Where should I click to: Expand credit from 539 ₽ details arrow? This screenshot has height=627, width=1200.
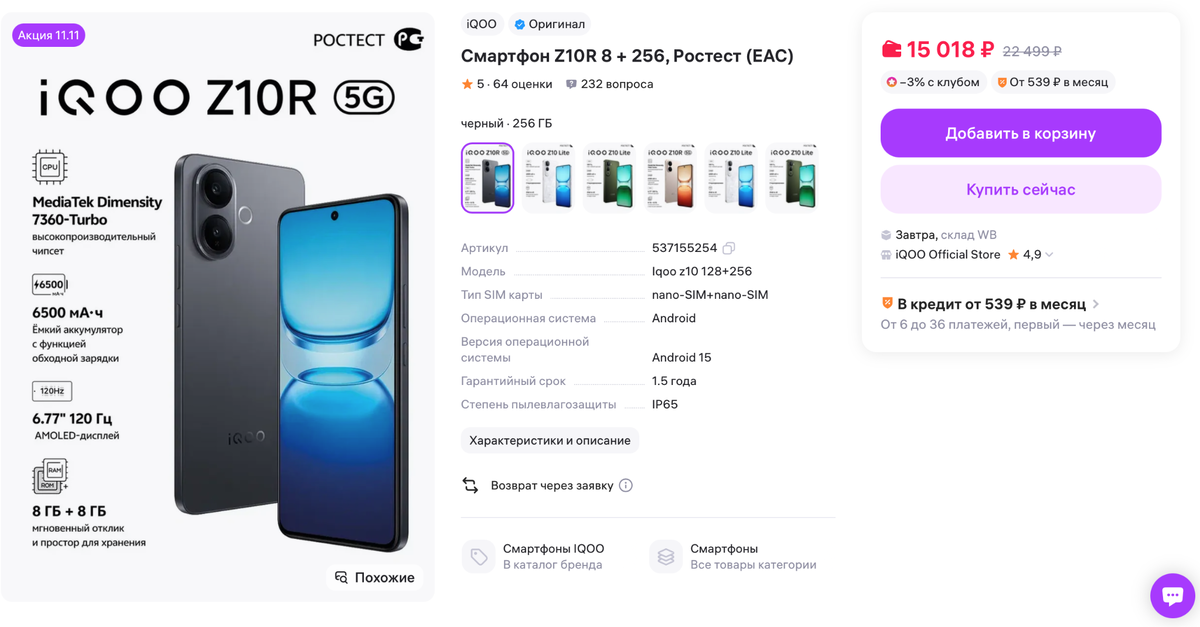pos(1096,304)
